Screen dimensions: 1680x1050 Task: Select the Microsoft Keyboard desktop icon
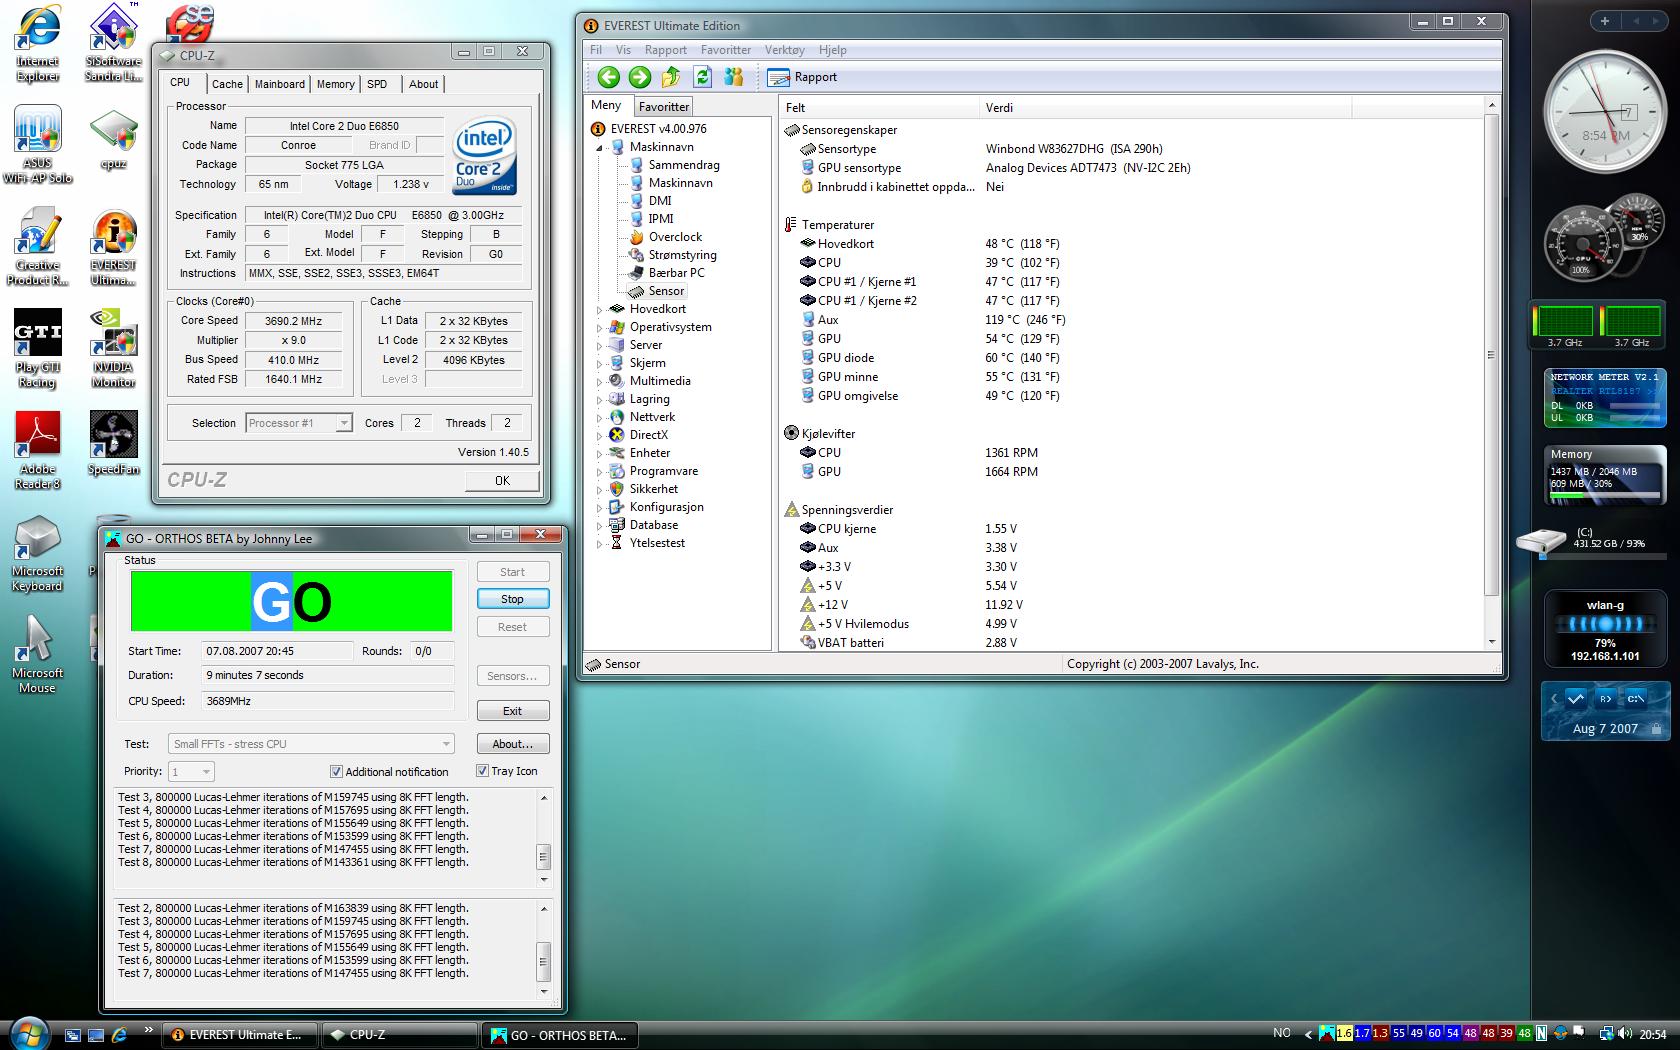(x=37, y=553)
